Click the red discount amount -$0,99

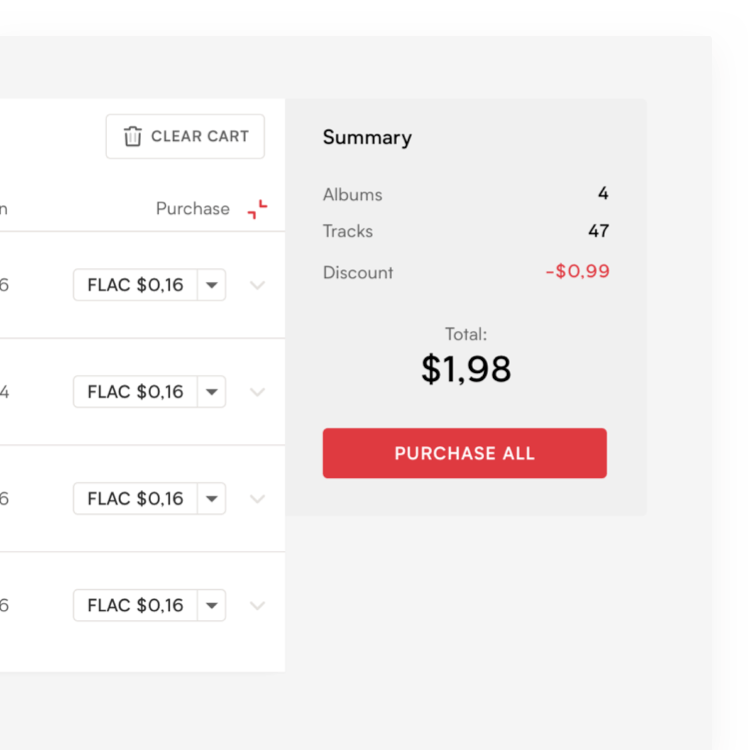coord(577,272)
